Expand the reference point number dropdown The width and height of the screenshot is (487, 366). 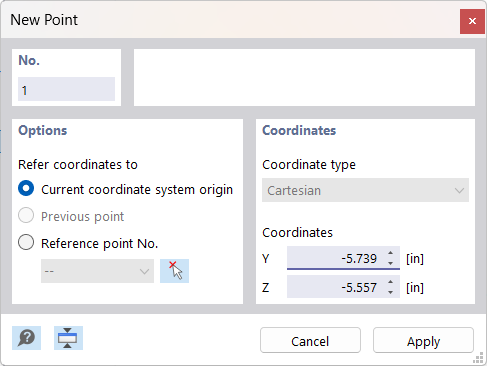tap(97, 271)
